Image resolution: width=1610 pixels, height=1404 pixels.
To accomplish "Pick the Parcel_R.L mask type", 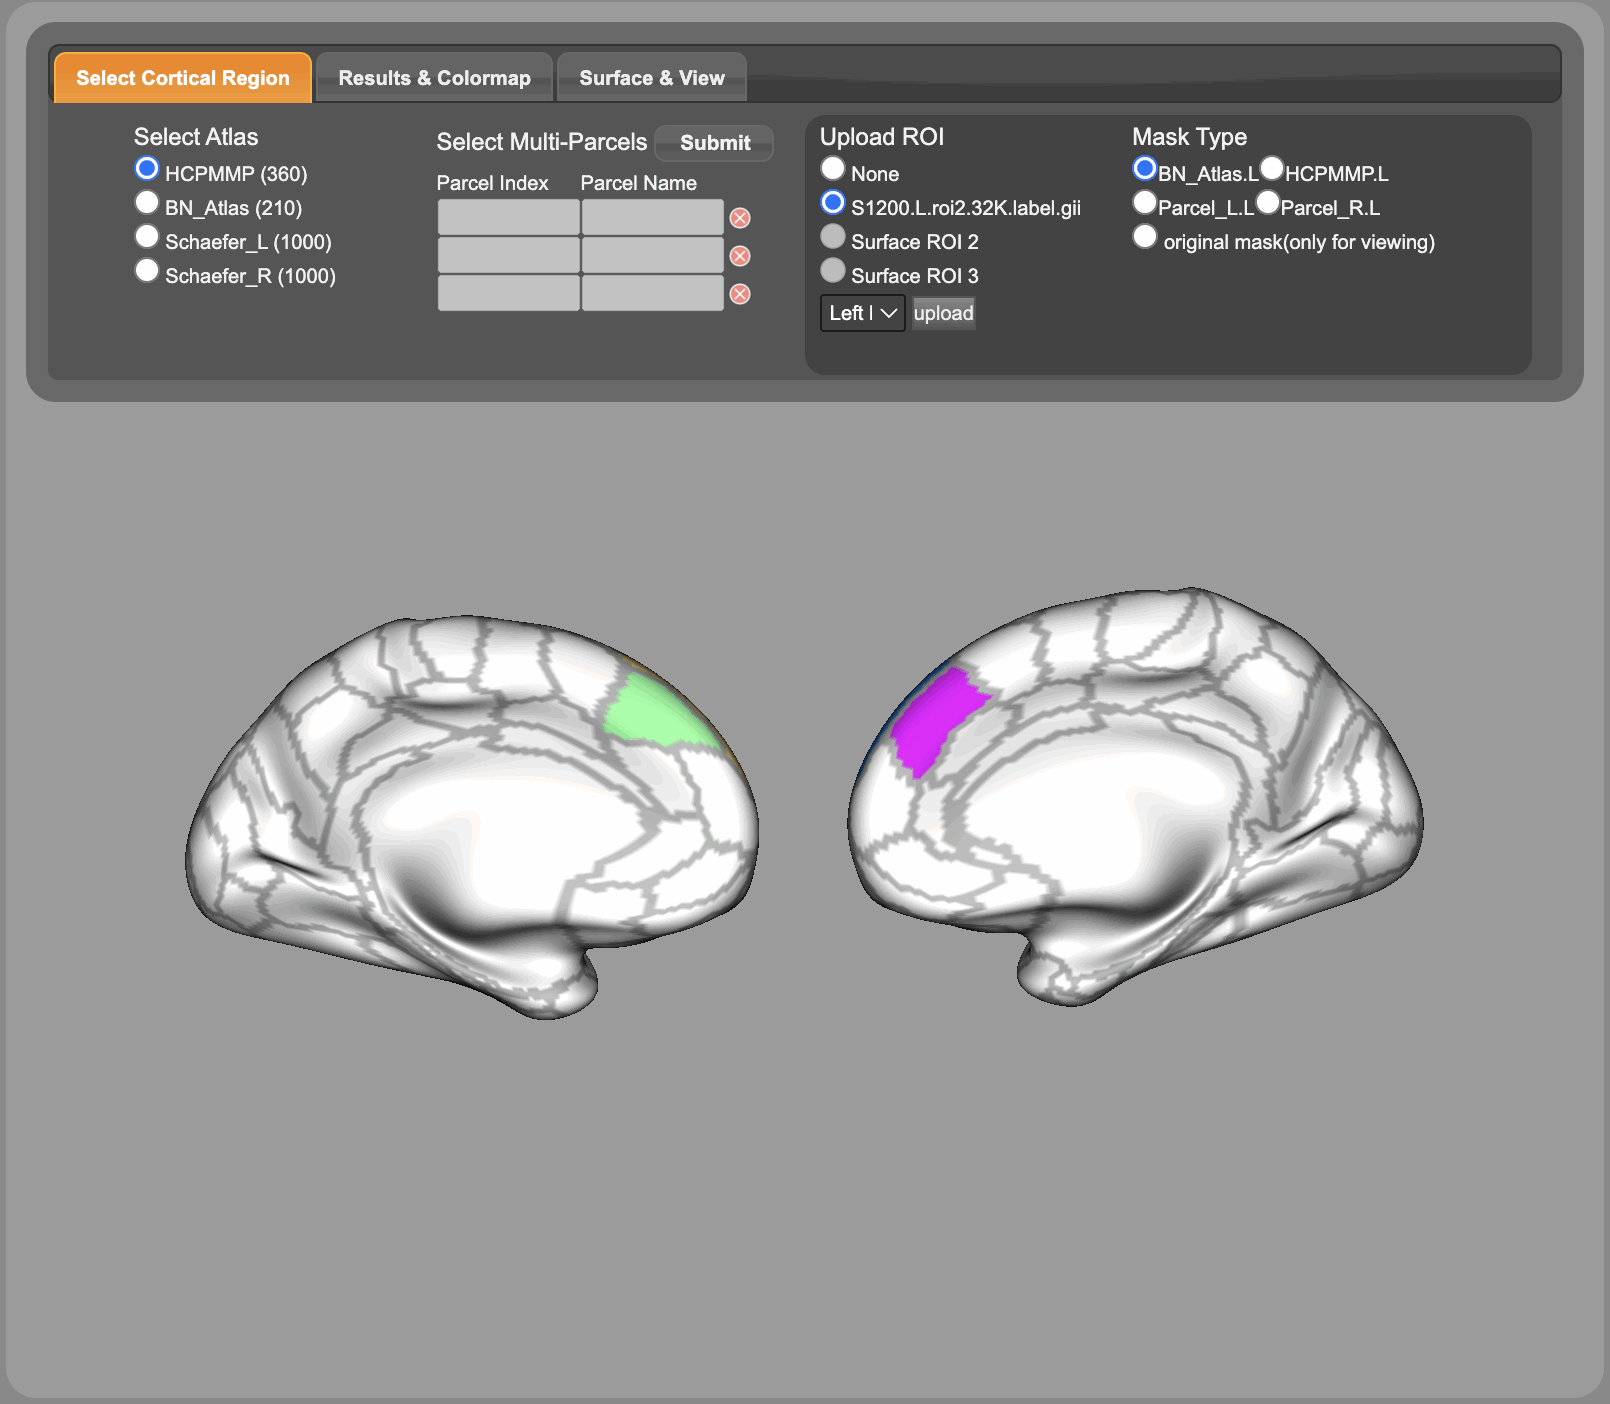I will pyautogui.click(x=1268, y=203).
